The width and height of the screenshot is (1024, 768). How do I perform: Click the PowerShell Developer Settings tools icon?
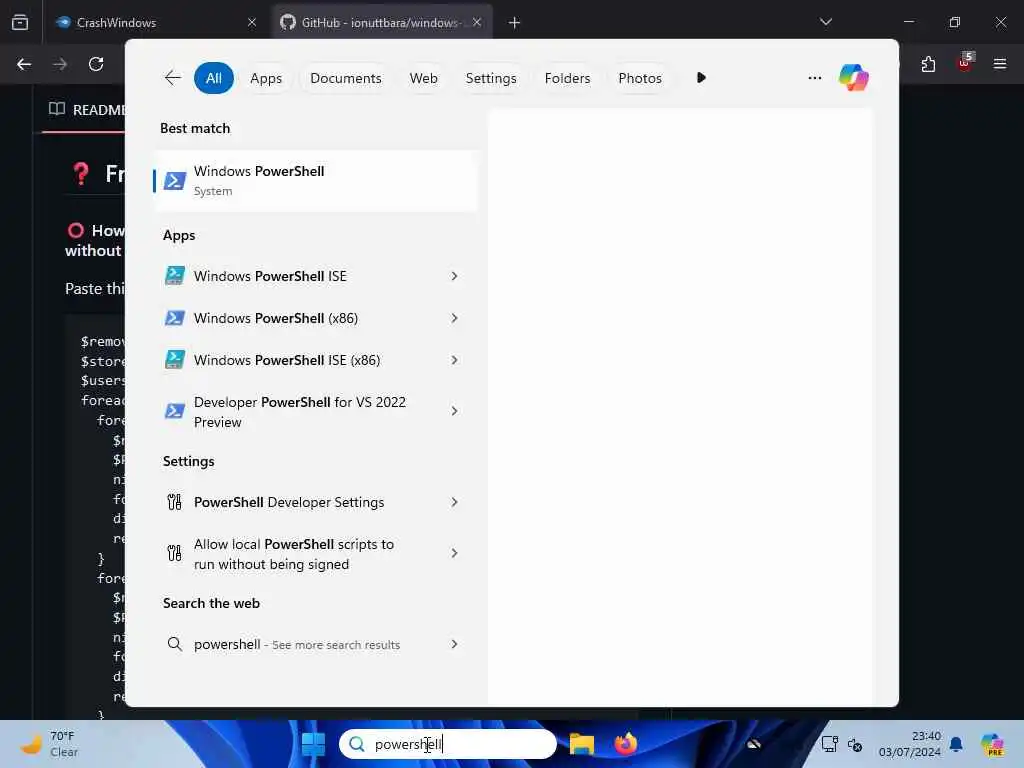(x=174, y=502)
